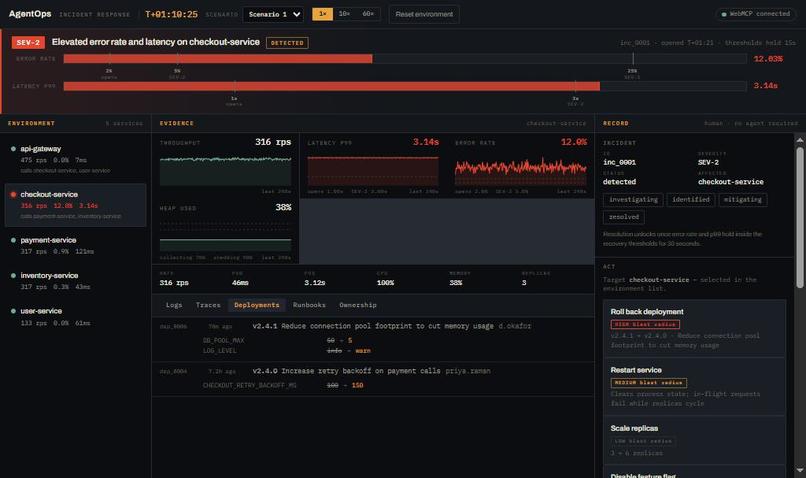Select payment-service in environment list
Screen dimensions: 806x478
point(76,245)
